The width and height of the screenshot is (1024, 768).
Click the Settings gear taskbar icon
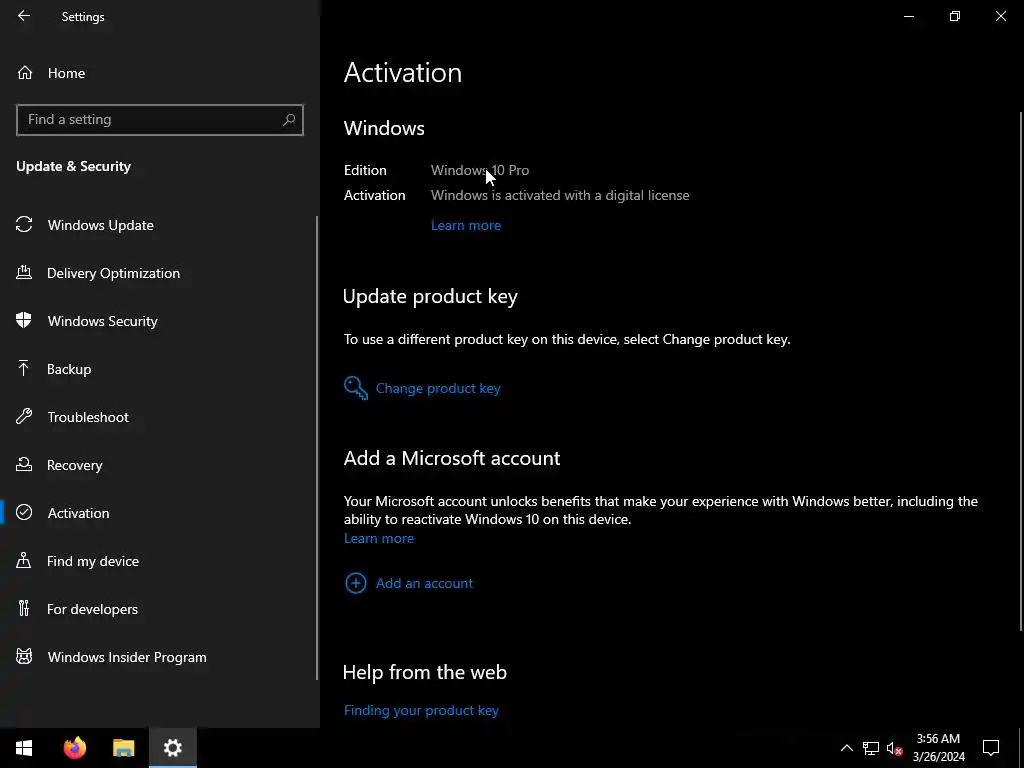click(x=172, y=748)
